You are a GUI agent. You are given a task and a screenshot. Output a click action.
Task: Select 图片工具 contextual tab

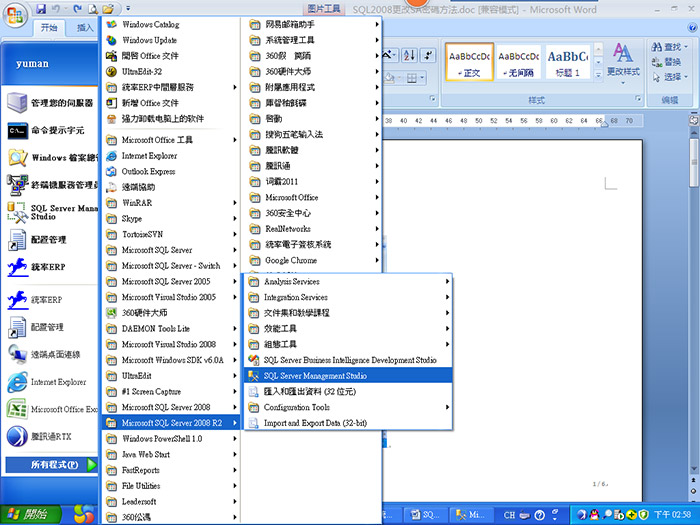(324, 8)
